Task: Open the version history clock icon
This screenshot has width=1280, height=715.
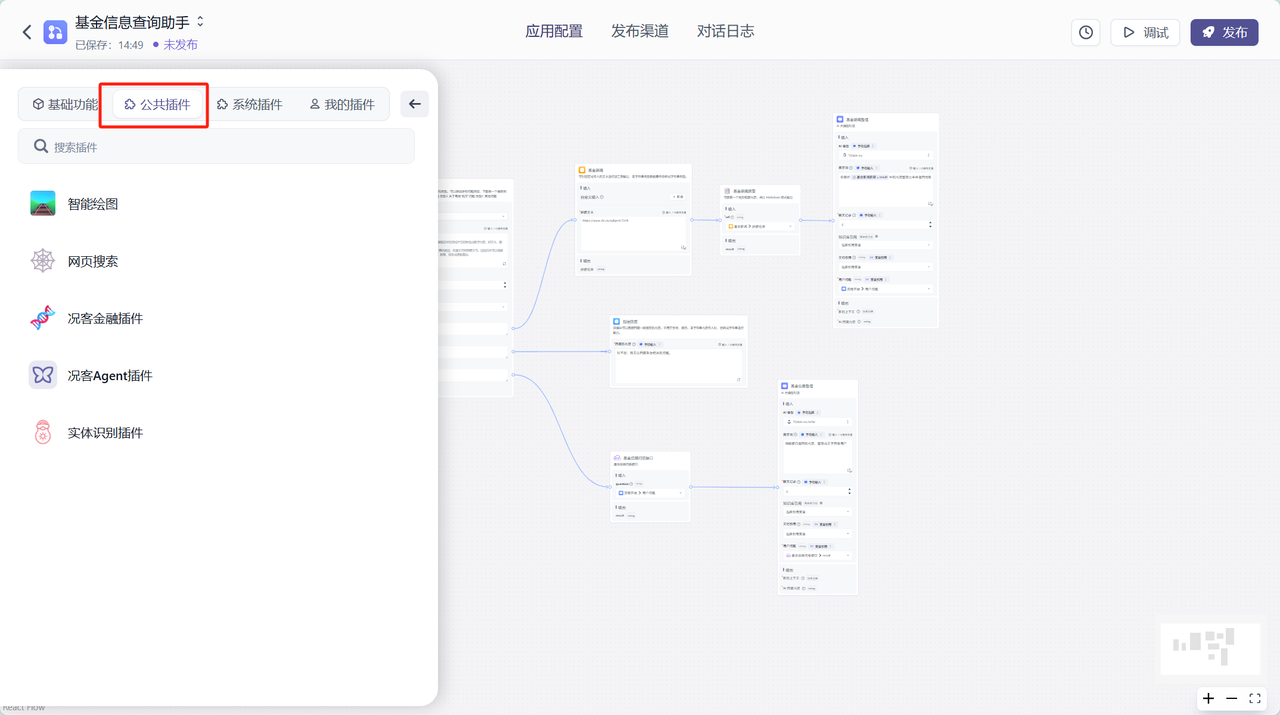Action: tap(1086, 32)
